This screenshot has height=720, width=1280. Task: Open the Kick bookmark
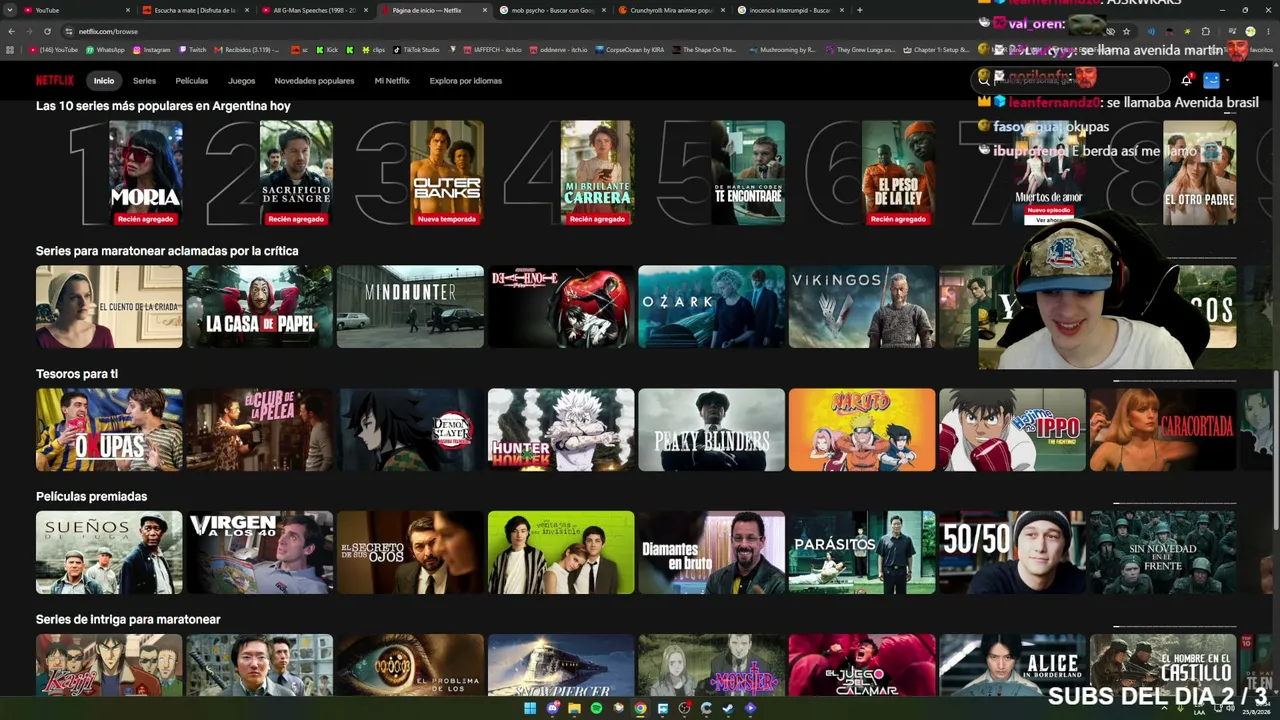(327, 50)
